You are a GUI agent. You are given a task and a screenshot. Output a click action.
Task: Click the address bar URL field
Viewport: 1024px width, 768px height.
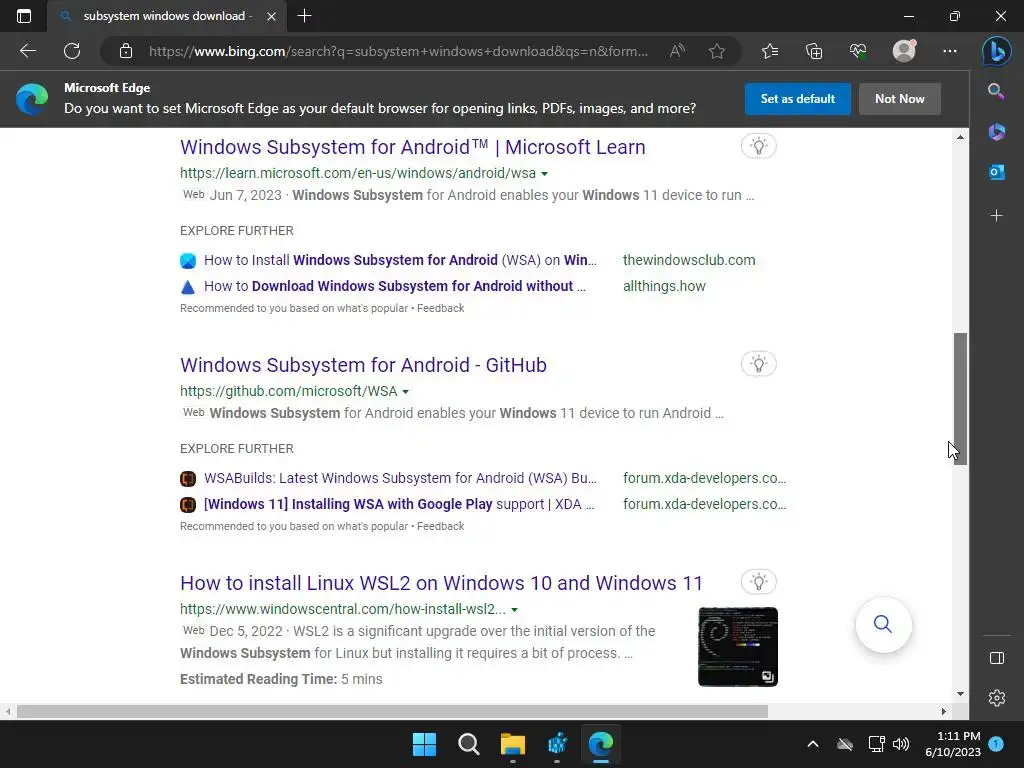[398, 51]
